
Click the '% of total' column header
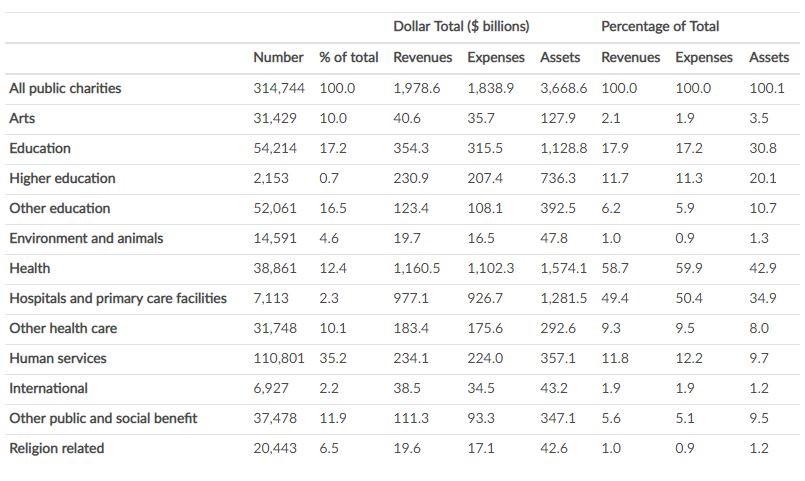point(349,57)
